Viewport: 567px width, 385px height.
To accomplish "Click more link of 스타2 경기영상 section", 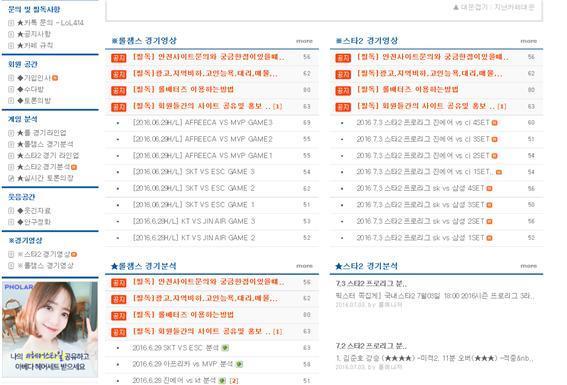I will pyautogui.click(x=528, y=41).
